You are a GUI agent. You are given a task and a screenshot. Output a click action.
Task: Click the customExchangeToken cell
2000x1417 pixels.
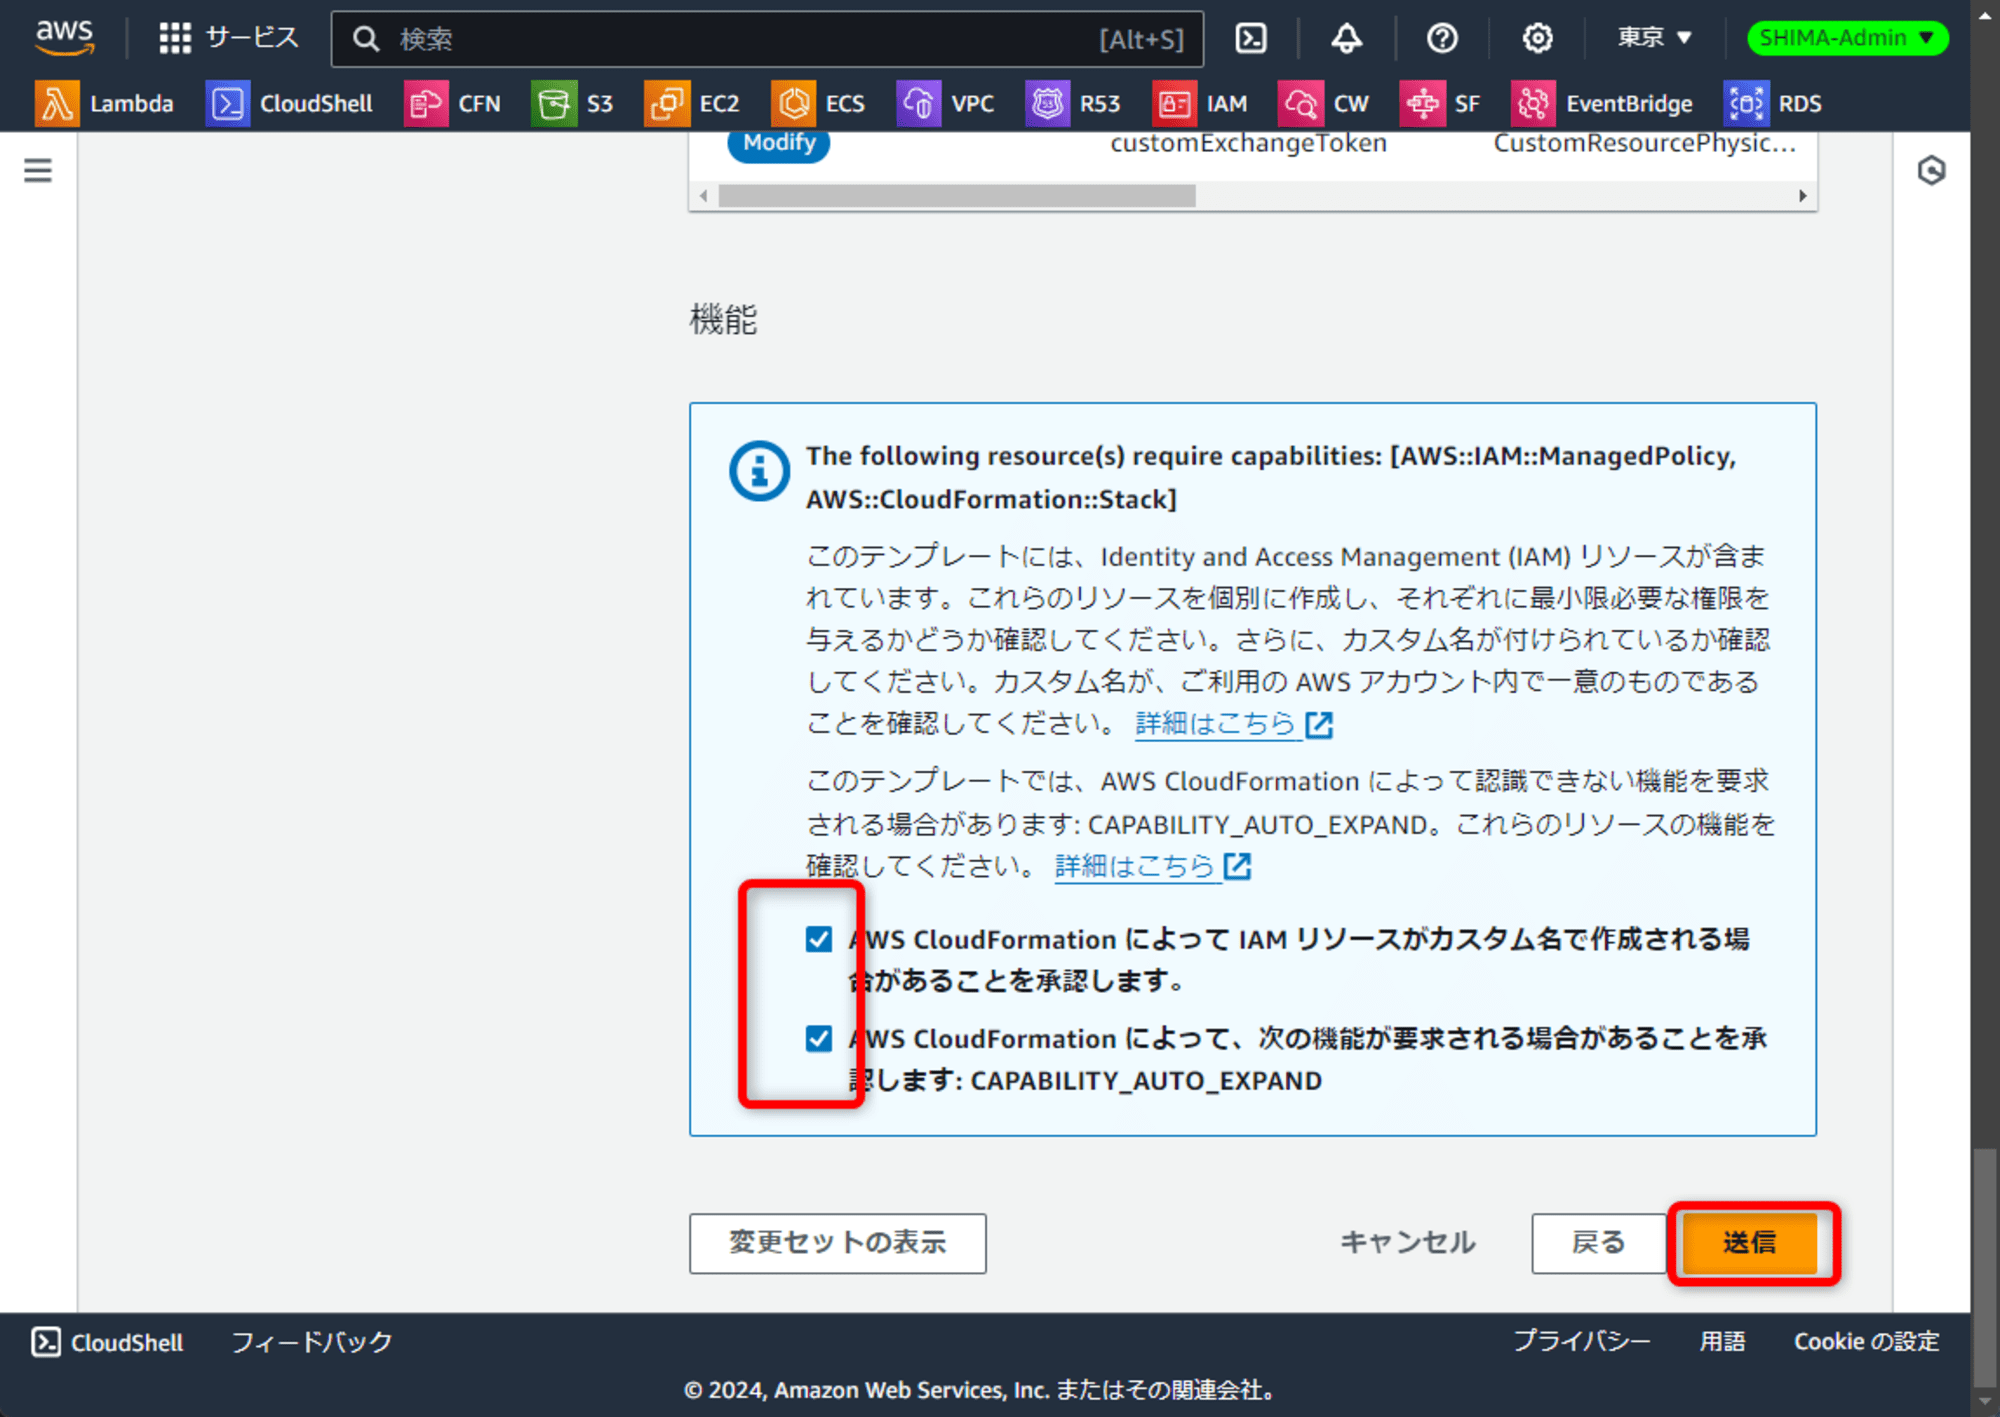coord(1248,143)
